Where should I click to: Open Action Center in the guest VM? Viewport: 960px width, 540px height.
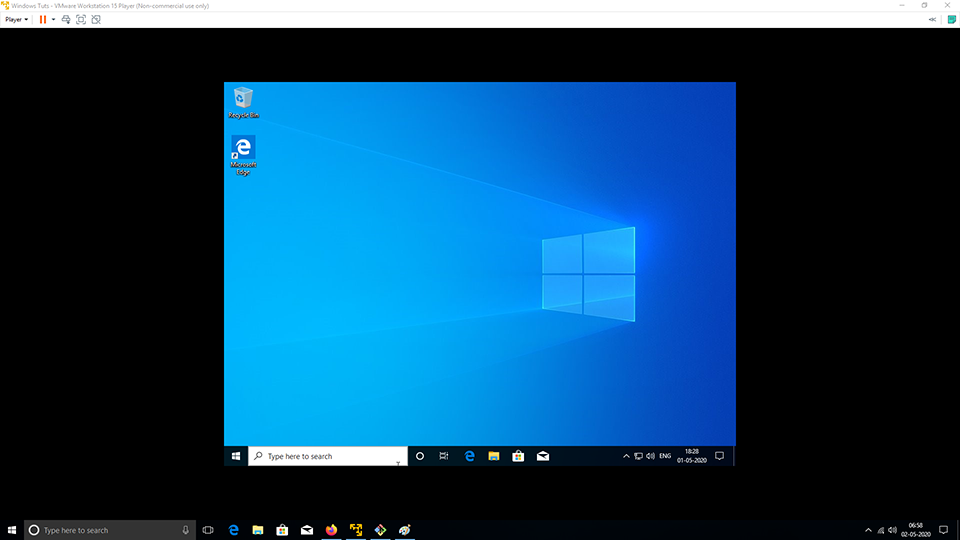click(x=719, y=456)
